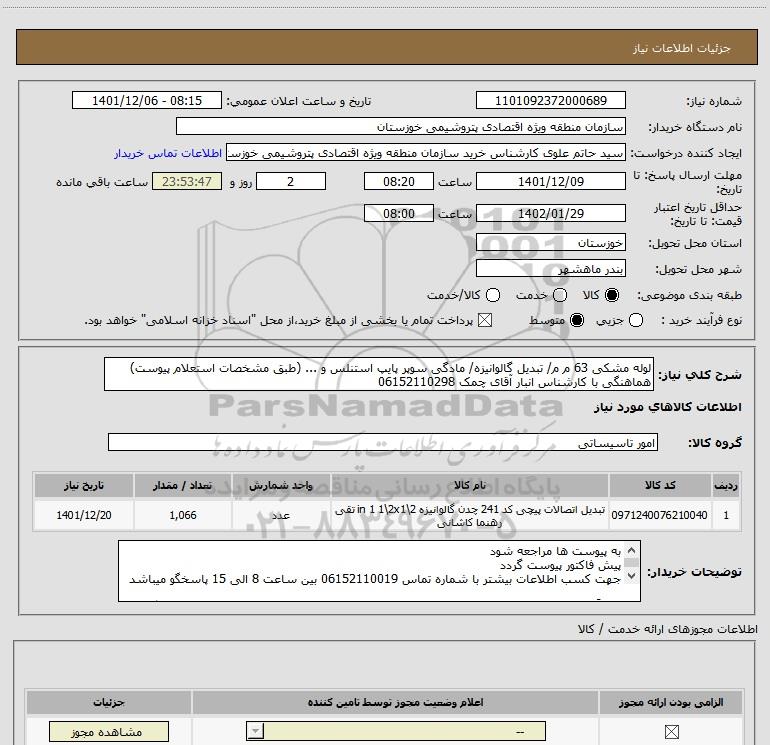Toggle the اسناد خزانه اسلامی payment checkbox
Viewport: 770px width, 745px height.
point(485,321)
